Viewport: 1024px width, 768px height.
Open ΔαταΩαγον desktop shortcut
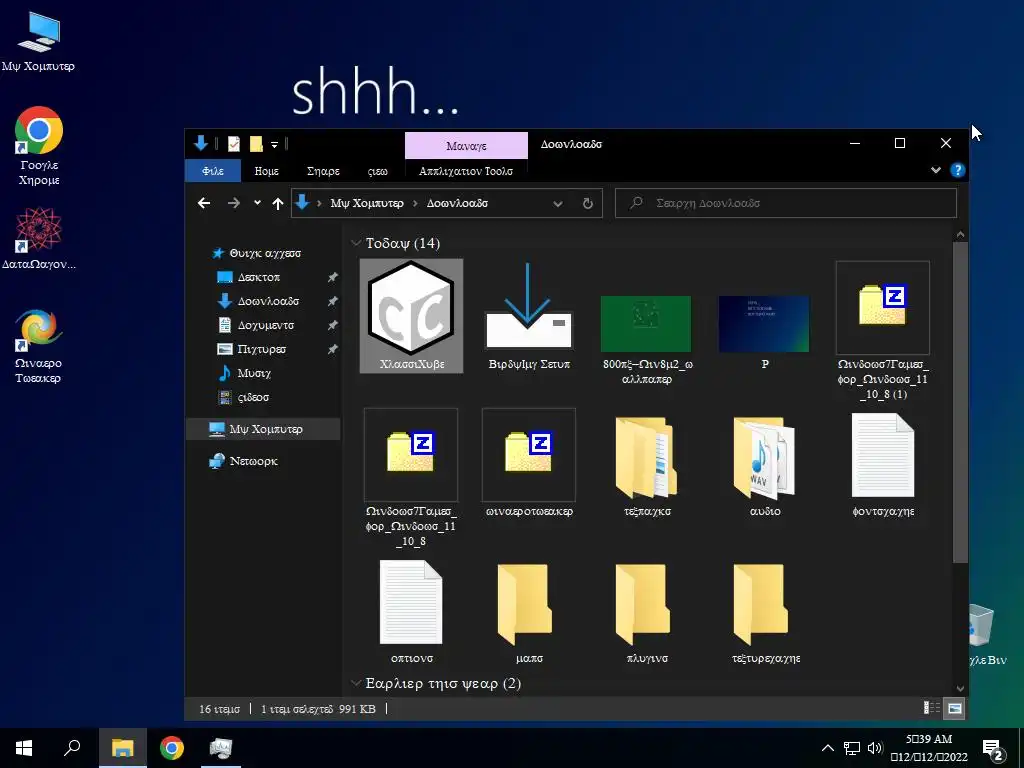(x=39, y=238)
